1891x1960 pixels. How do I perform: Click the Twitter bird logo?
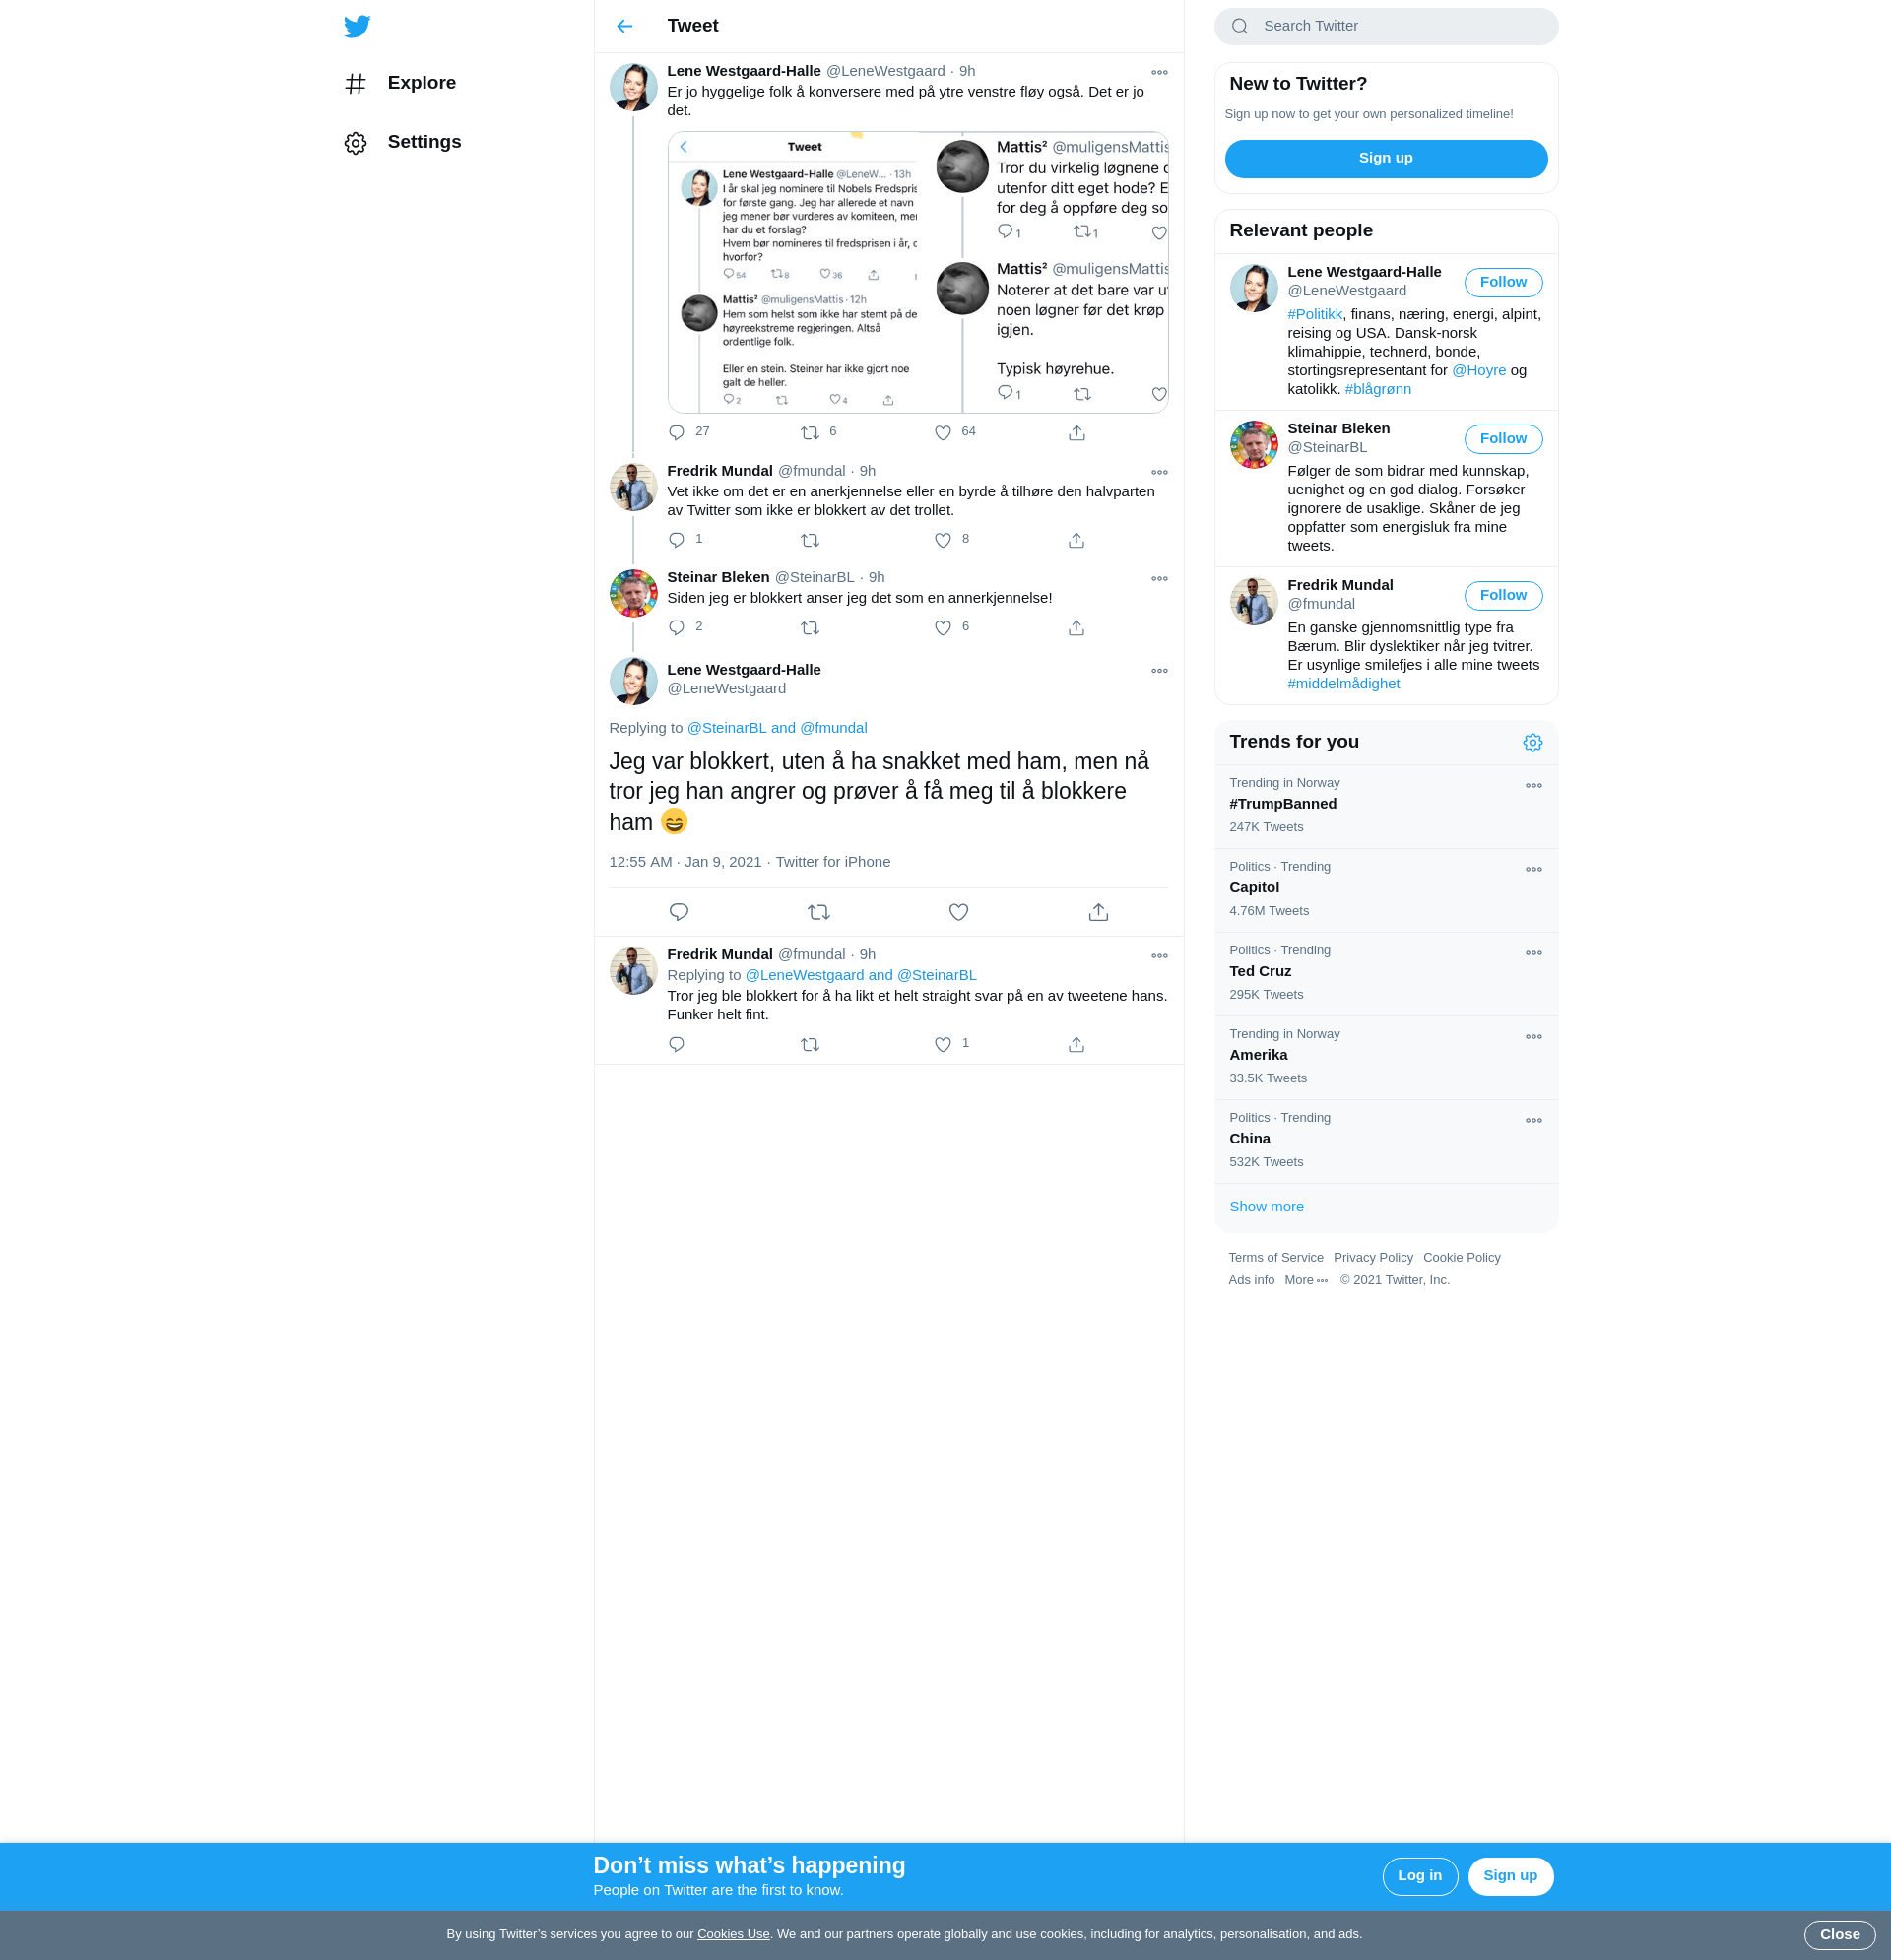click(x=357, y=26)
